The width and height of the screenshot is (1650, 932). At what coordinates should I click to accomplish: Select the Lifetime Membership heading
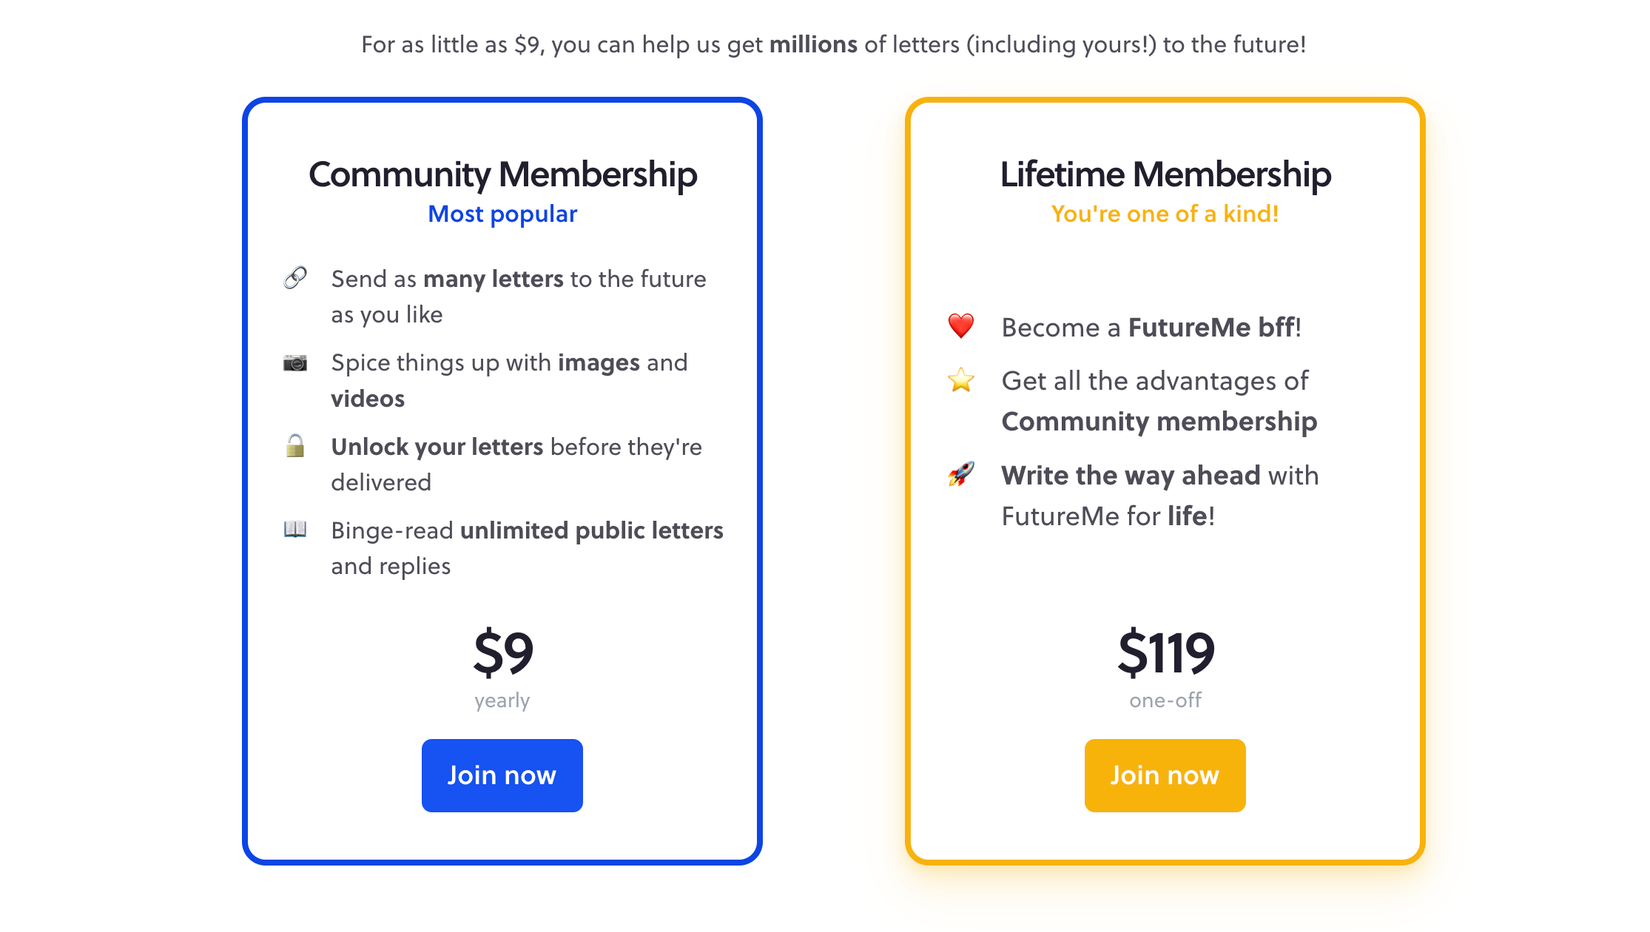pyautogui.click(x=1165, y=174)
